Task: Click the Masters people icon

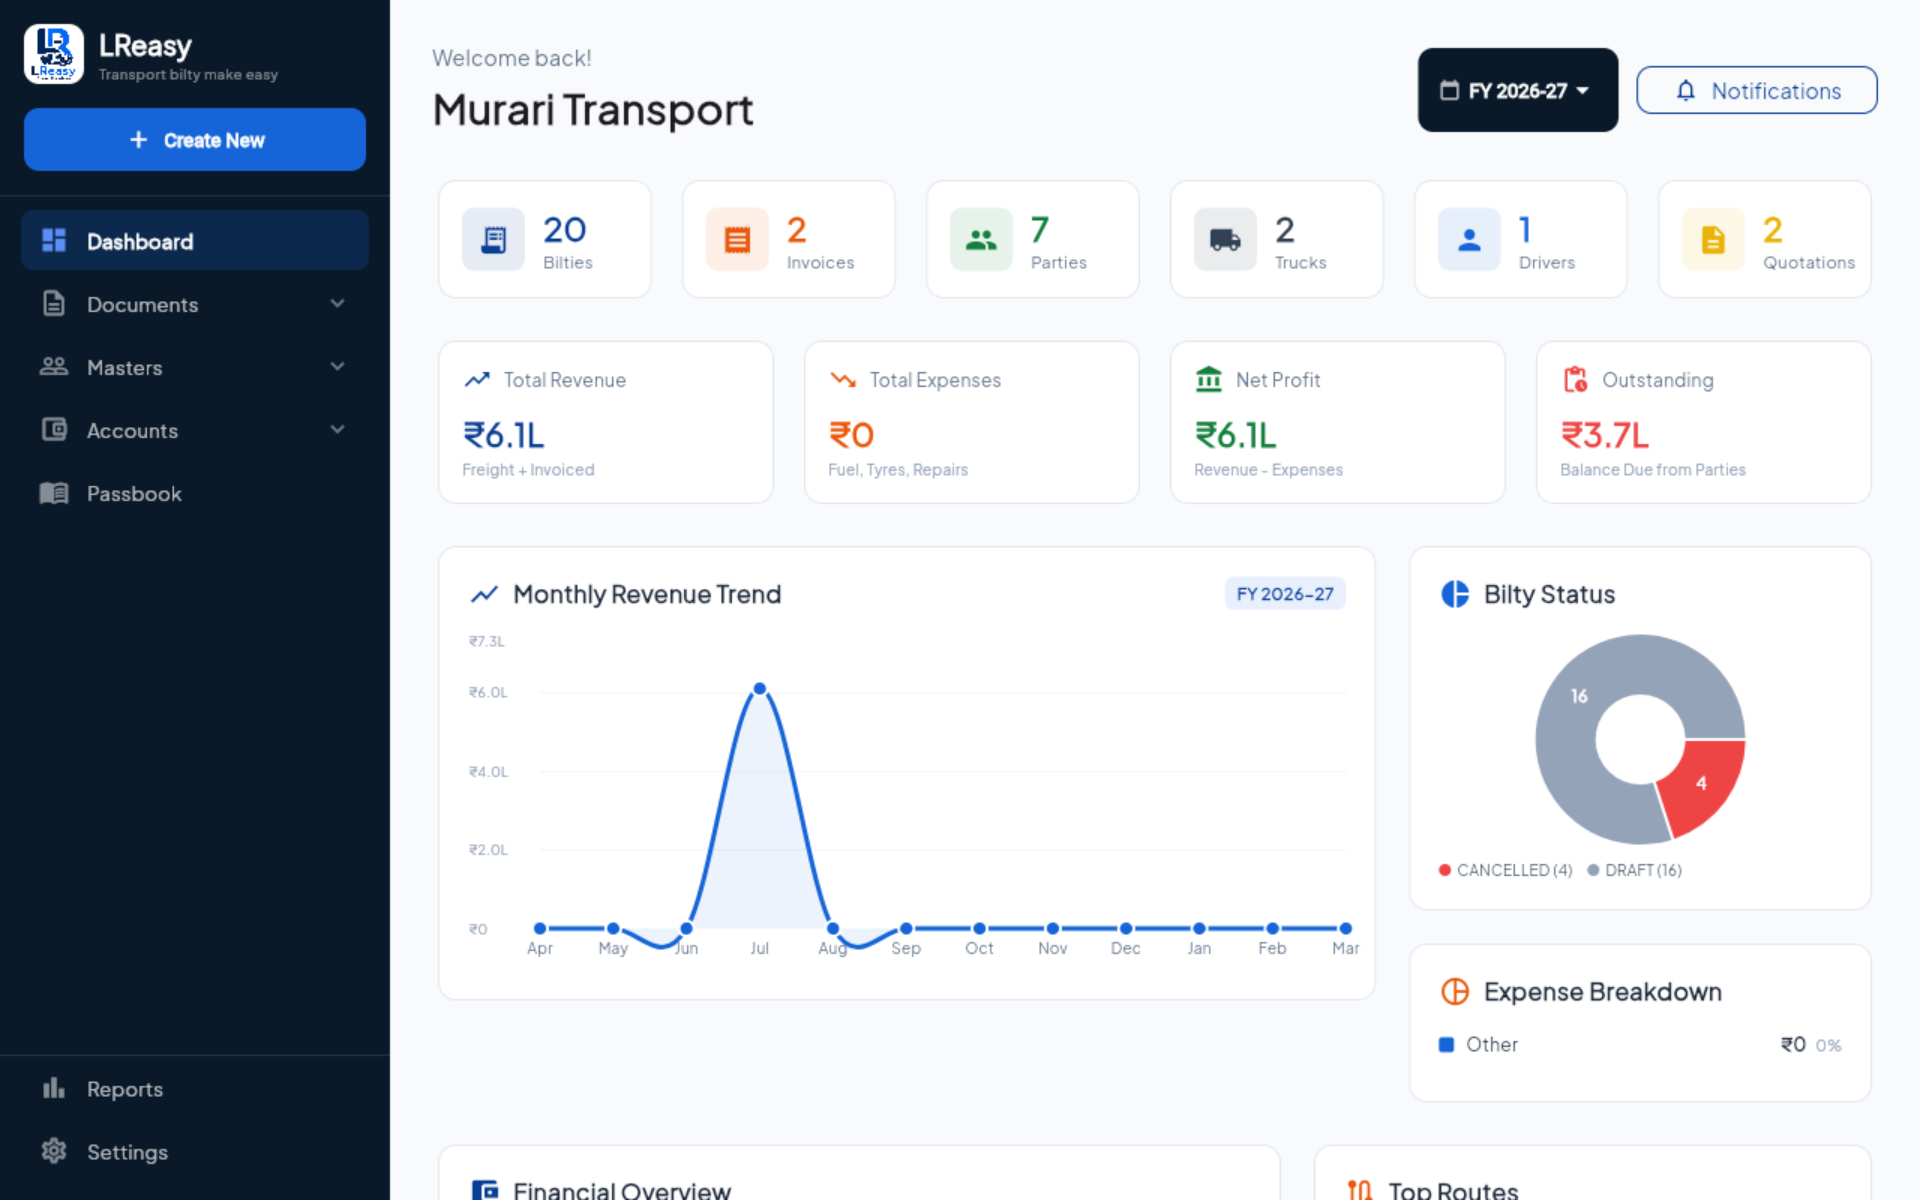Action: (54, 367)
